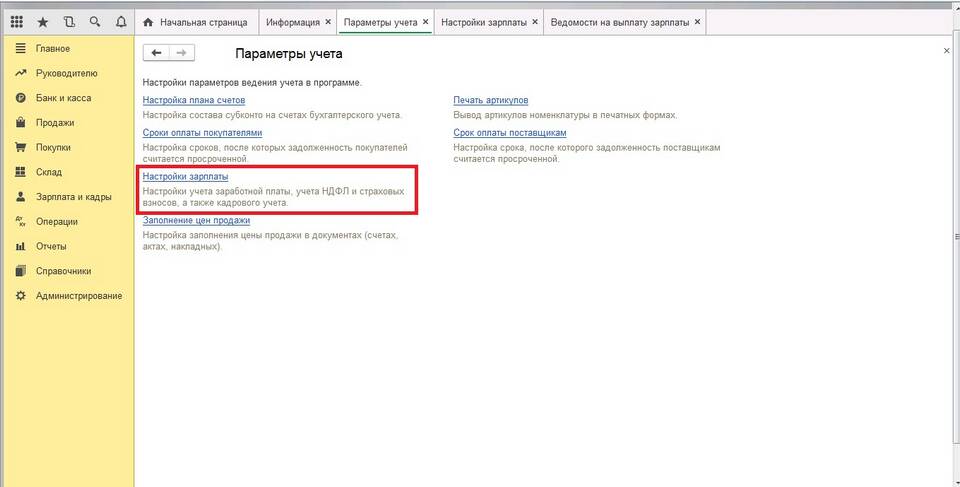This screenshot has height=487, width=960.
Task: Open Настройки зарплаты link
Action: [185, 177]
